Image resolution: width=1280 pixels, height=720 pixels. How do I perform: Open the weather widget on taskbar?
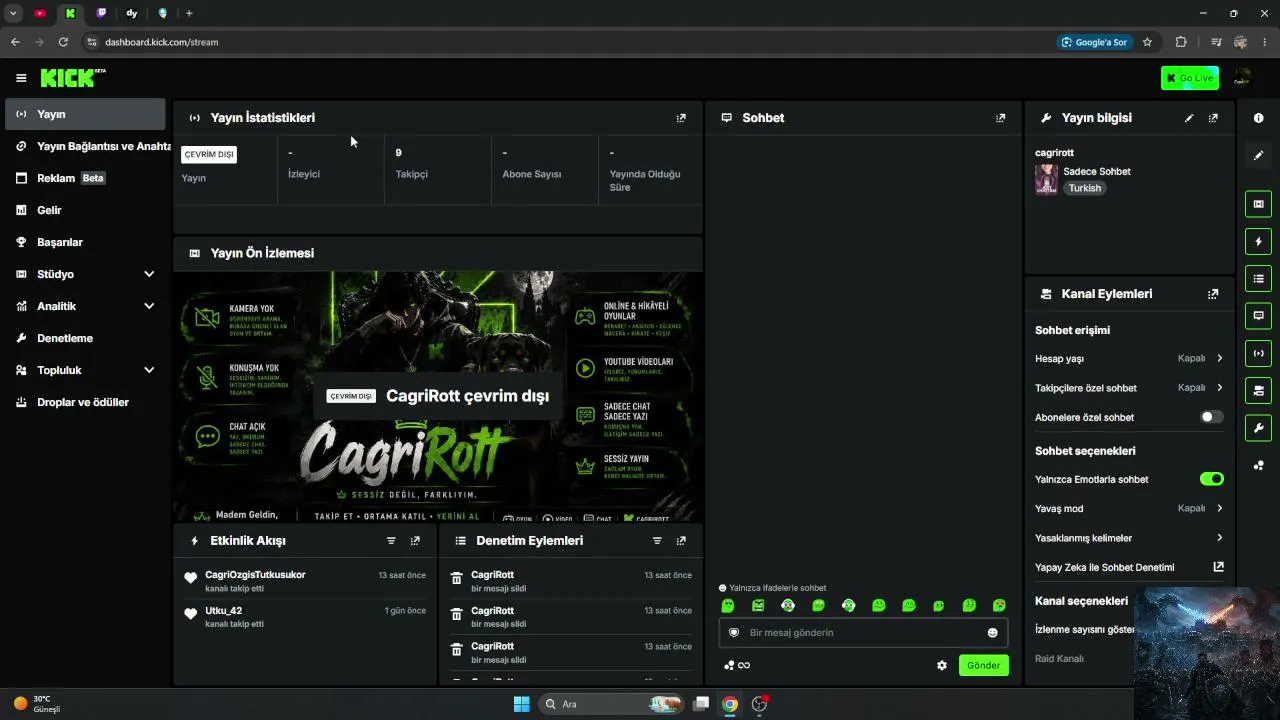(x=38, y=704)
